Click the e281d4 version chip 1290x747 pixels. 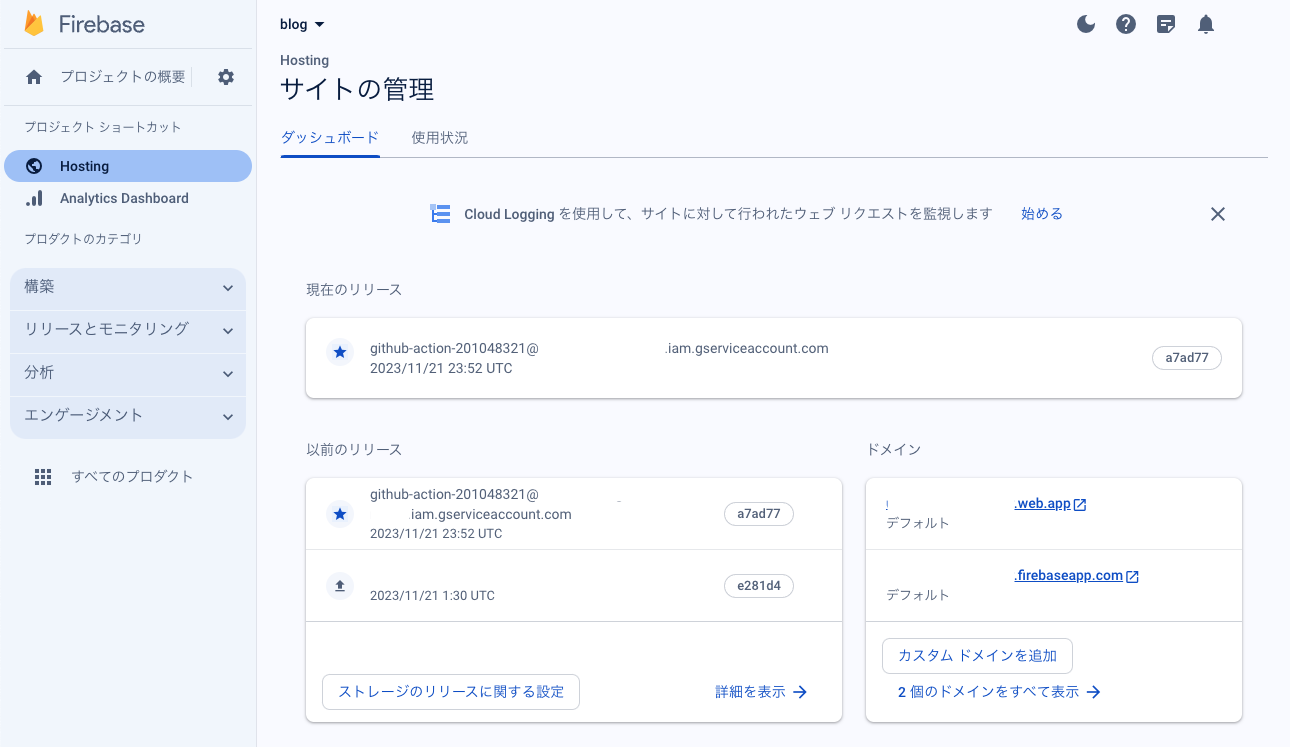click(x=759, y=586)
